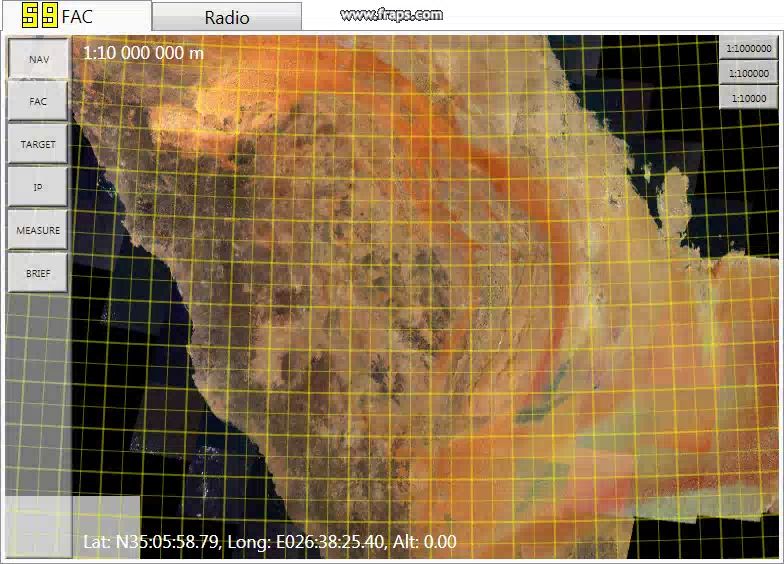This screenshot has width=784, height=564.
Task: Switch to the FAC tab
Action: [x=77, y=16]
